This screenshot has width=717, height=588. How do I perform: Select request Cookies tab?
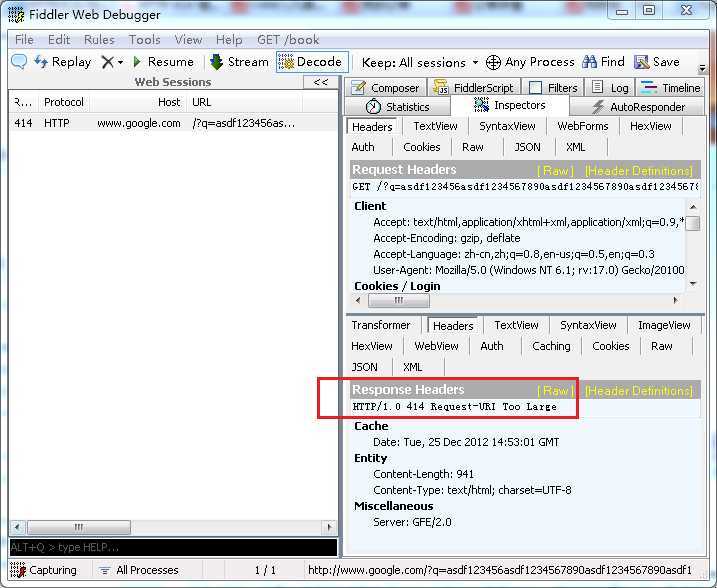pos(422,147)
